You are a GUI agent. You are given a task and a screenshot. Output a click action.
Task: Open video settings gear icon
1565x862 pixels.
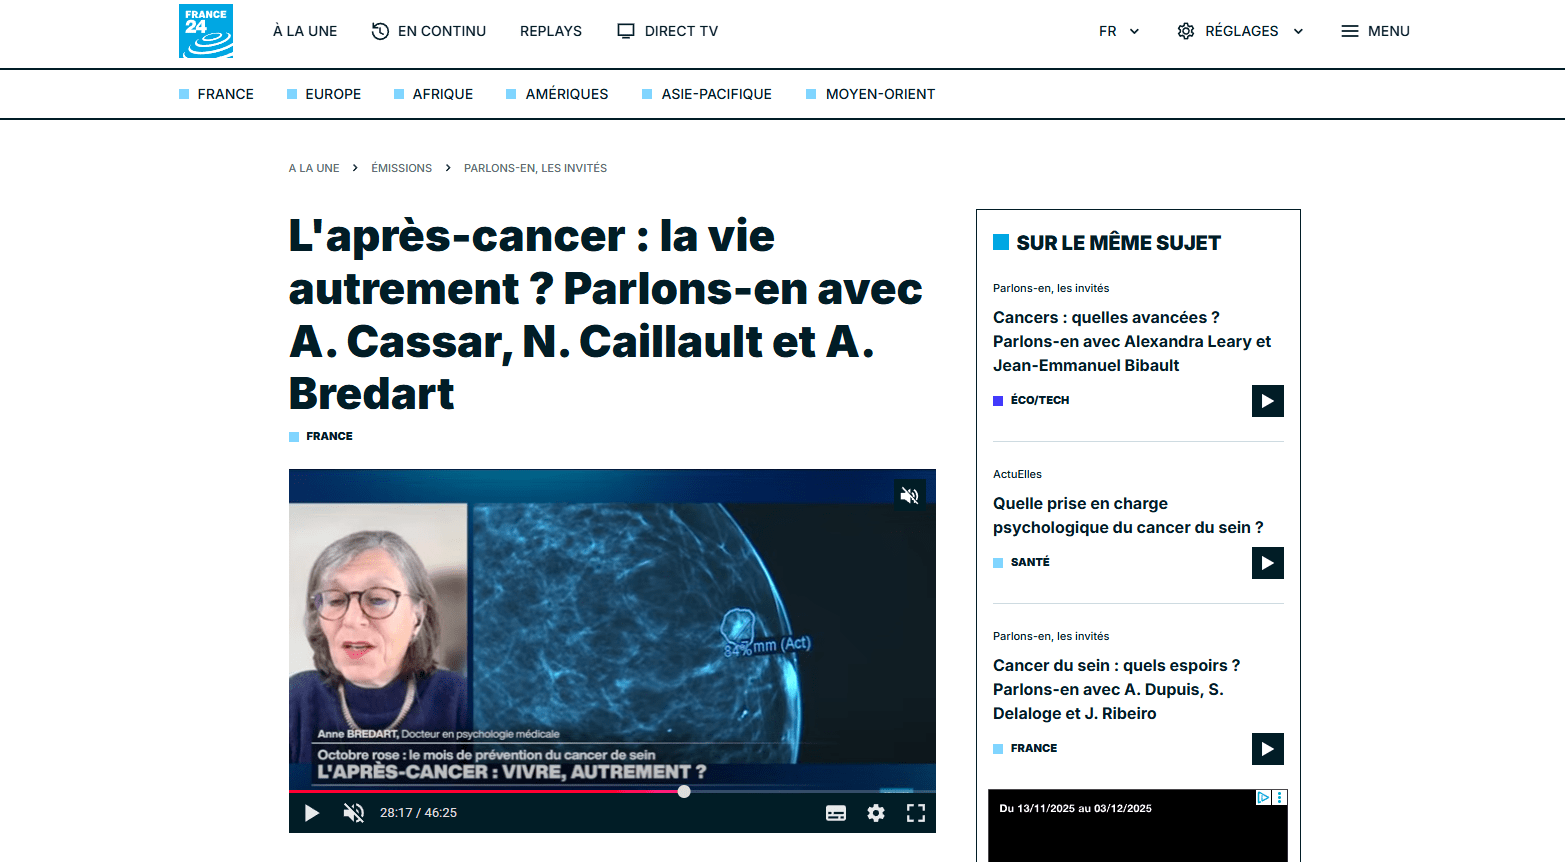(x=876, y=813)
